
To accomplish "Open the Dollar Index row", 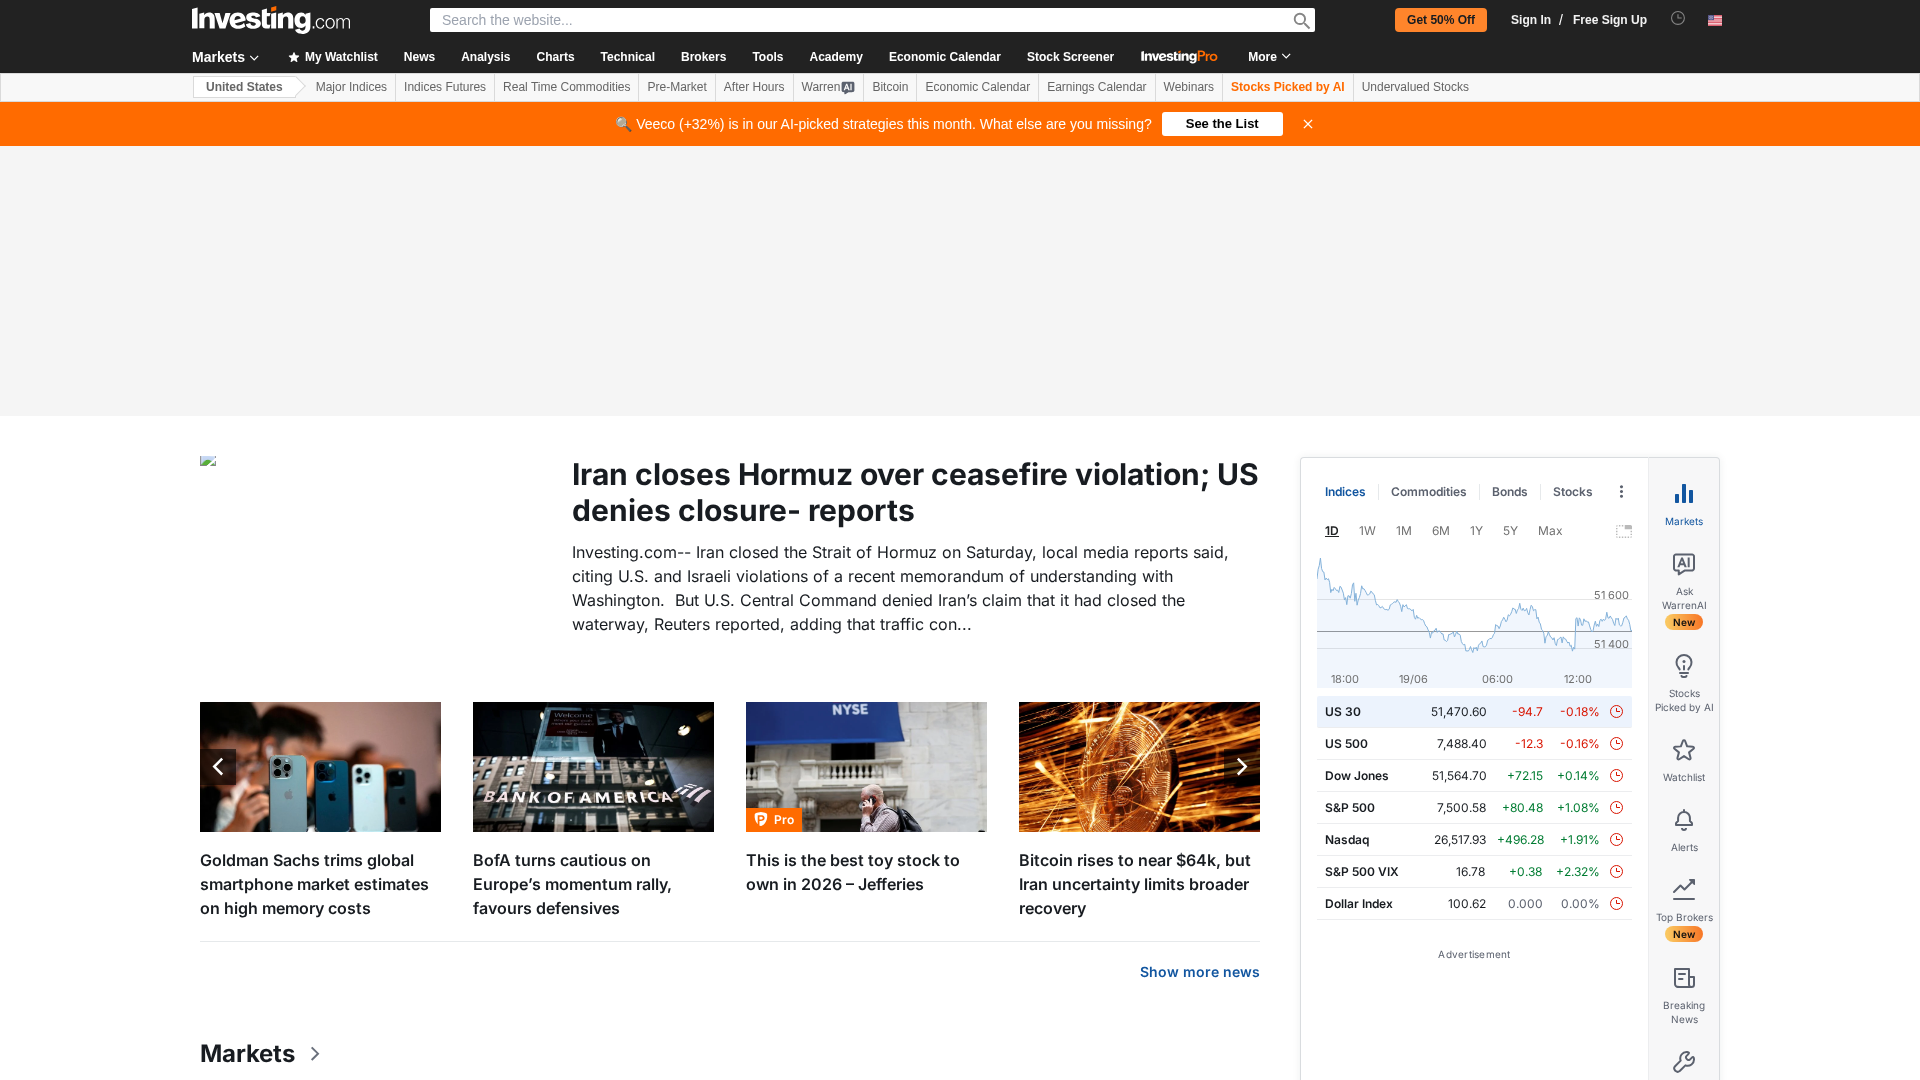I will pos(1474,904).
